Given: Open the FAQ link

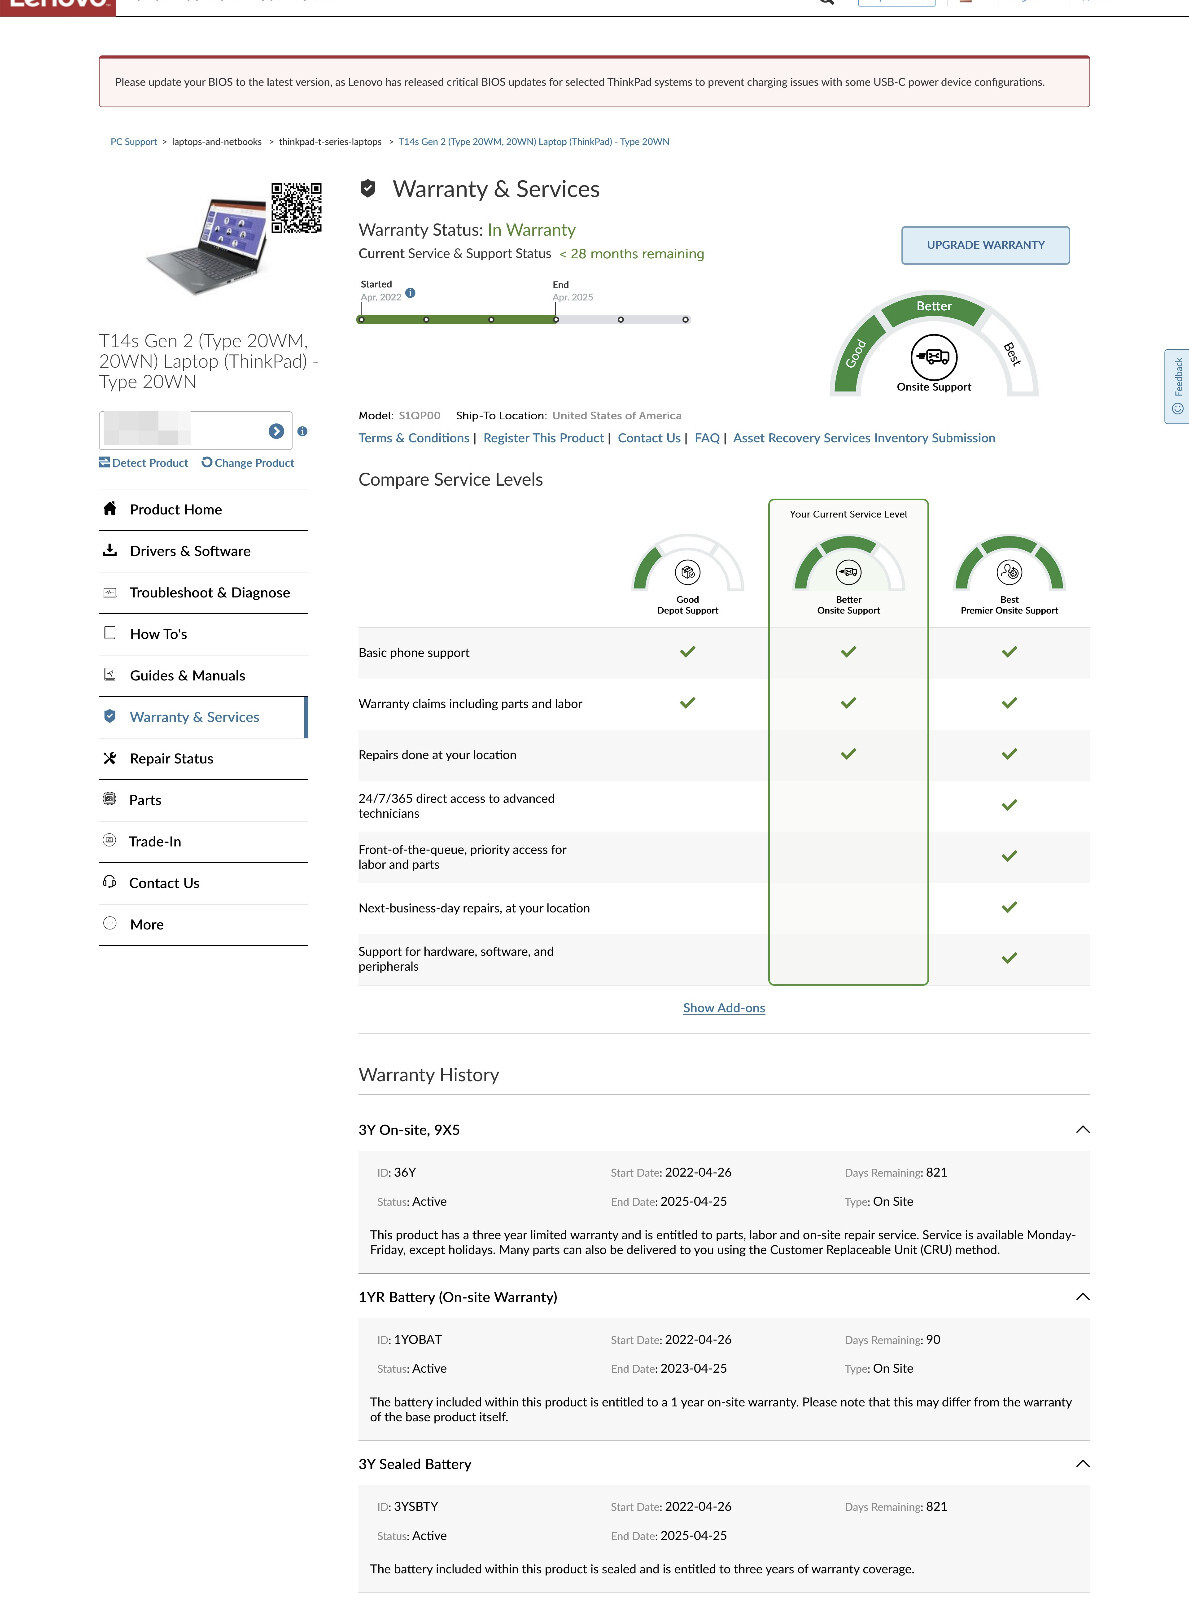Looking at the screenshot, I should tap(707, 438).
